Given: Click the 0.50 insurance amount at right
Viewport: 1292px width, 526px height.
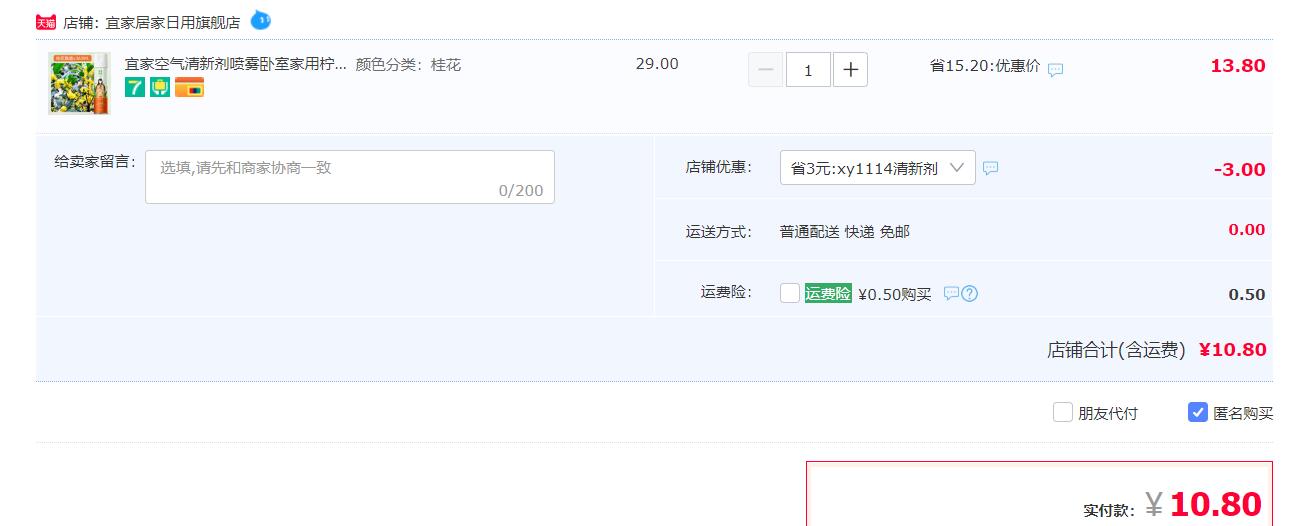Looking at the screenshot, I should pyautogui.click(x=1247, y=294).
